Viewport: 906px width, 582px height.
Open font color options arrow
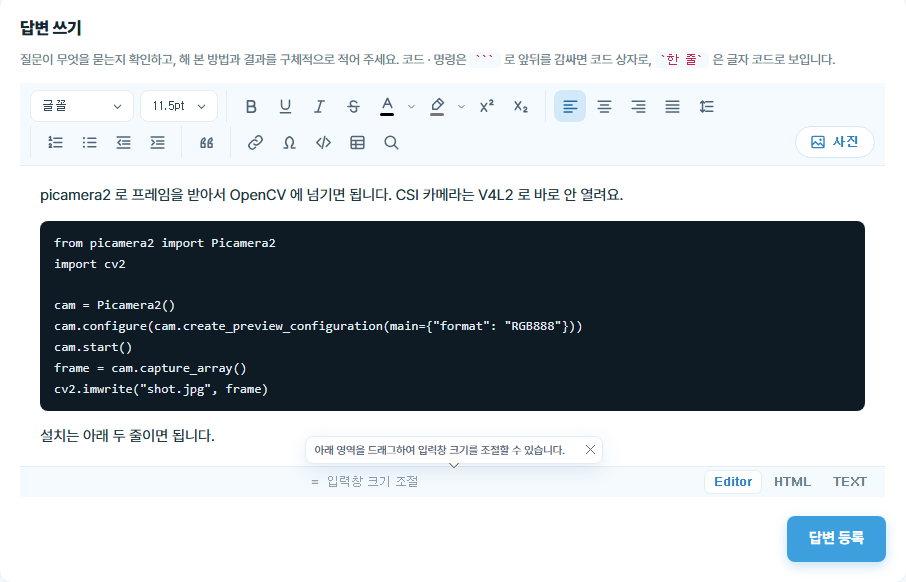coord(411,106)
